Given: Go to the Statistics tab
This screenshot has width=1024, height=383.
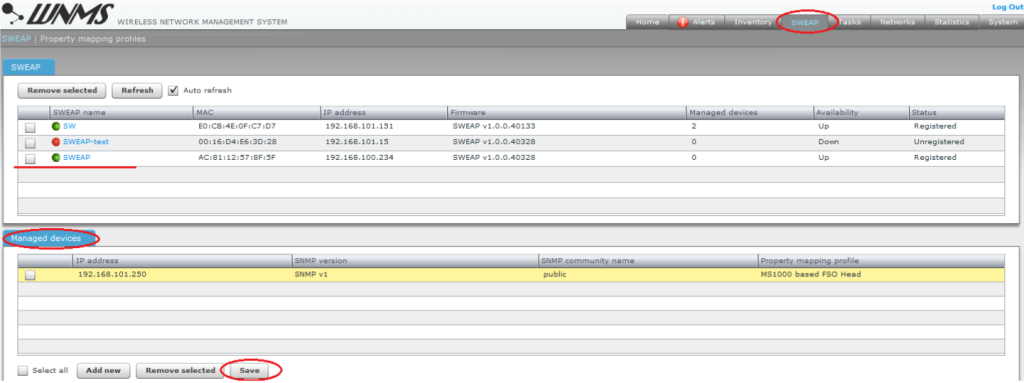Looking at the screenshot, I should 952,22.
